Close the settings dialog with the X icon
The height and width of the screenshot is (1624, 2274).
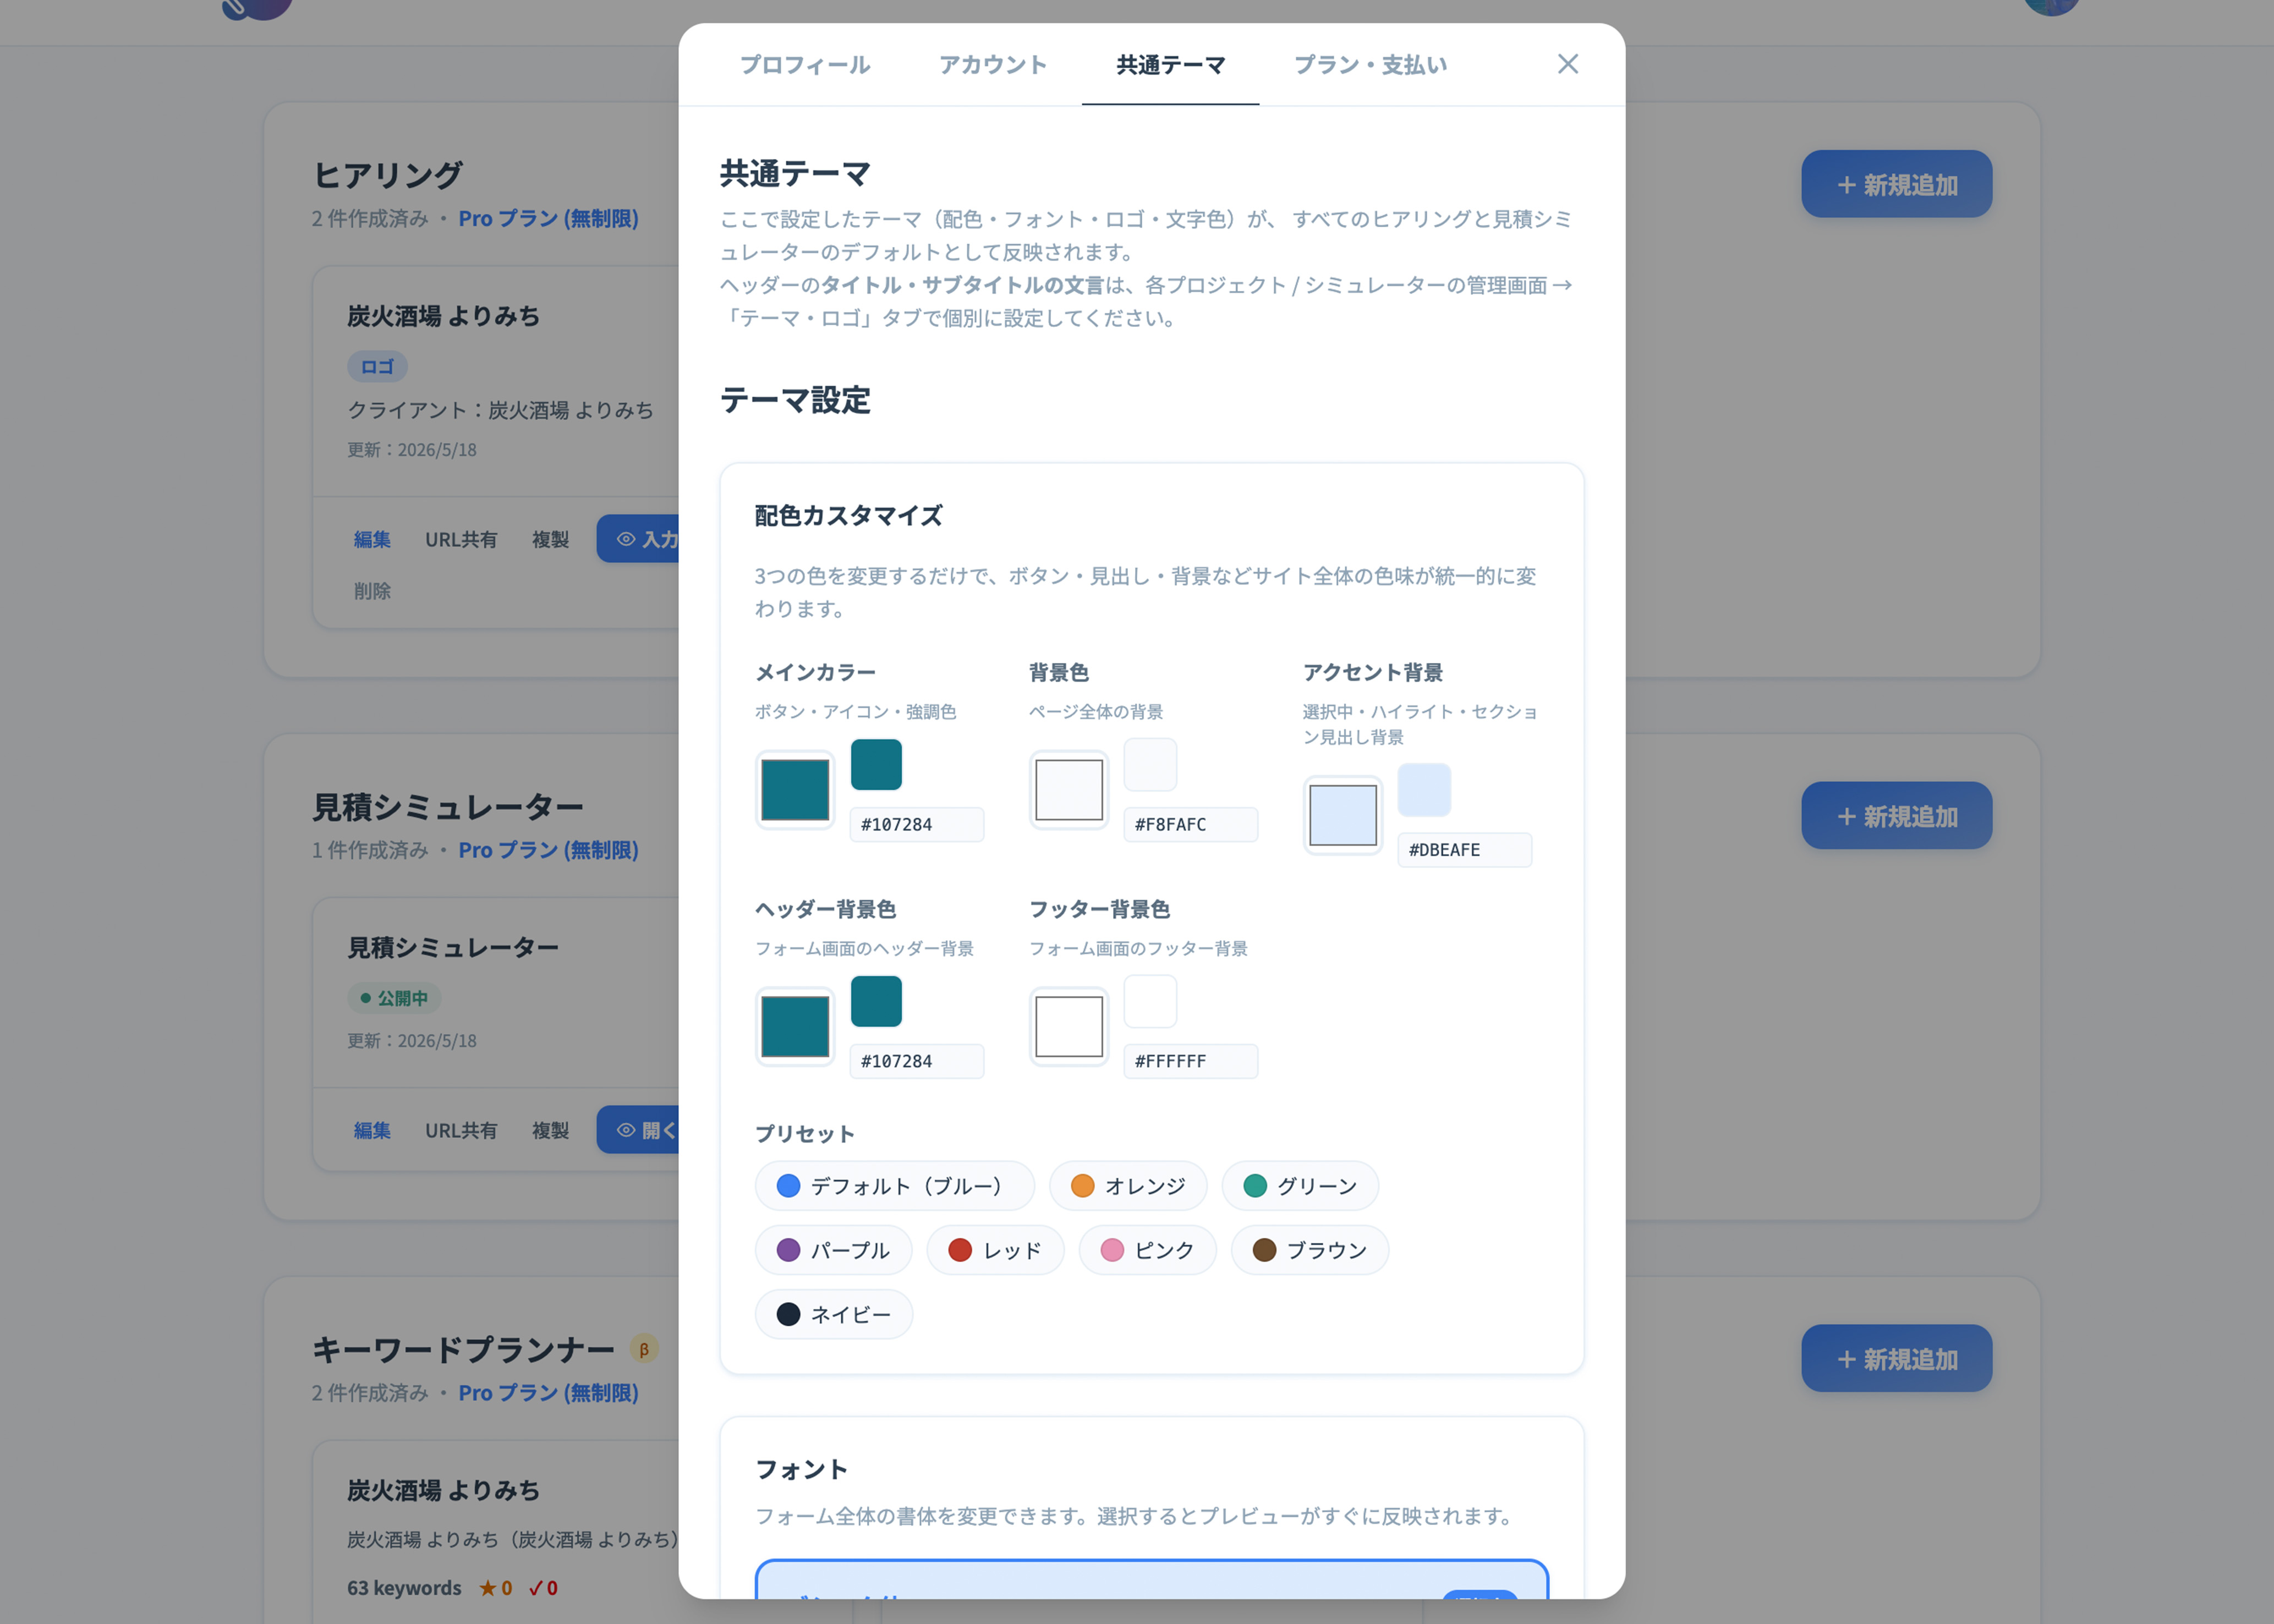point(1567,64)
